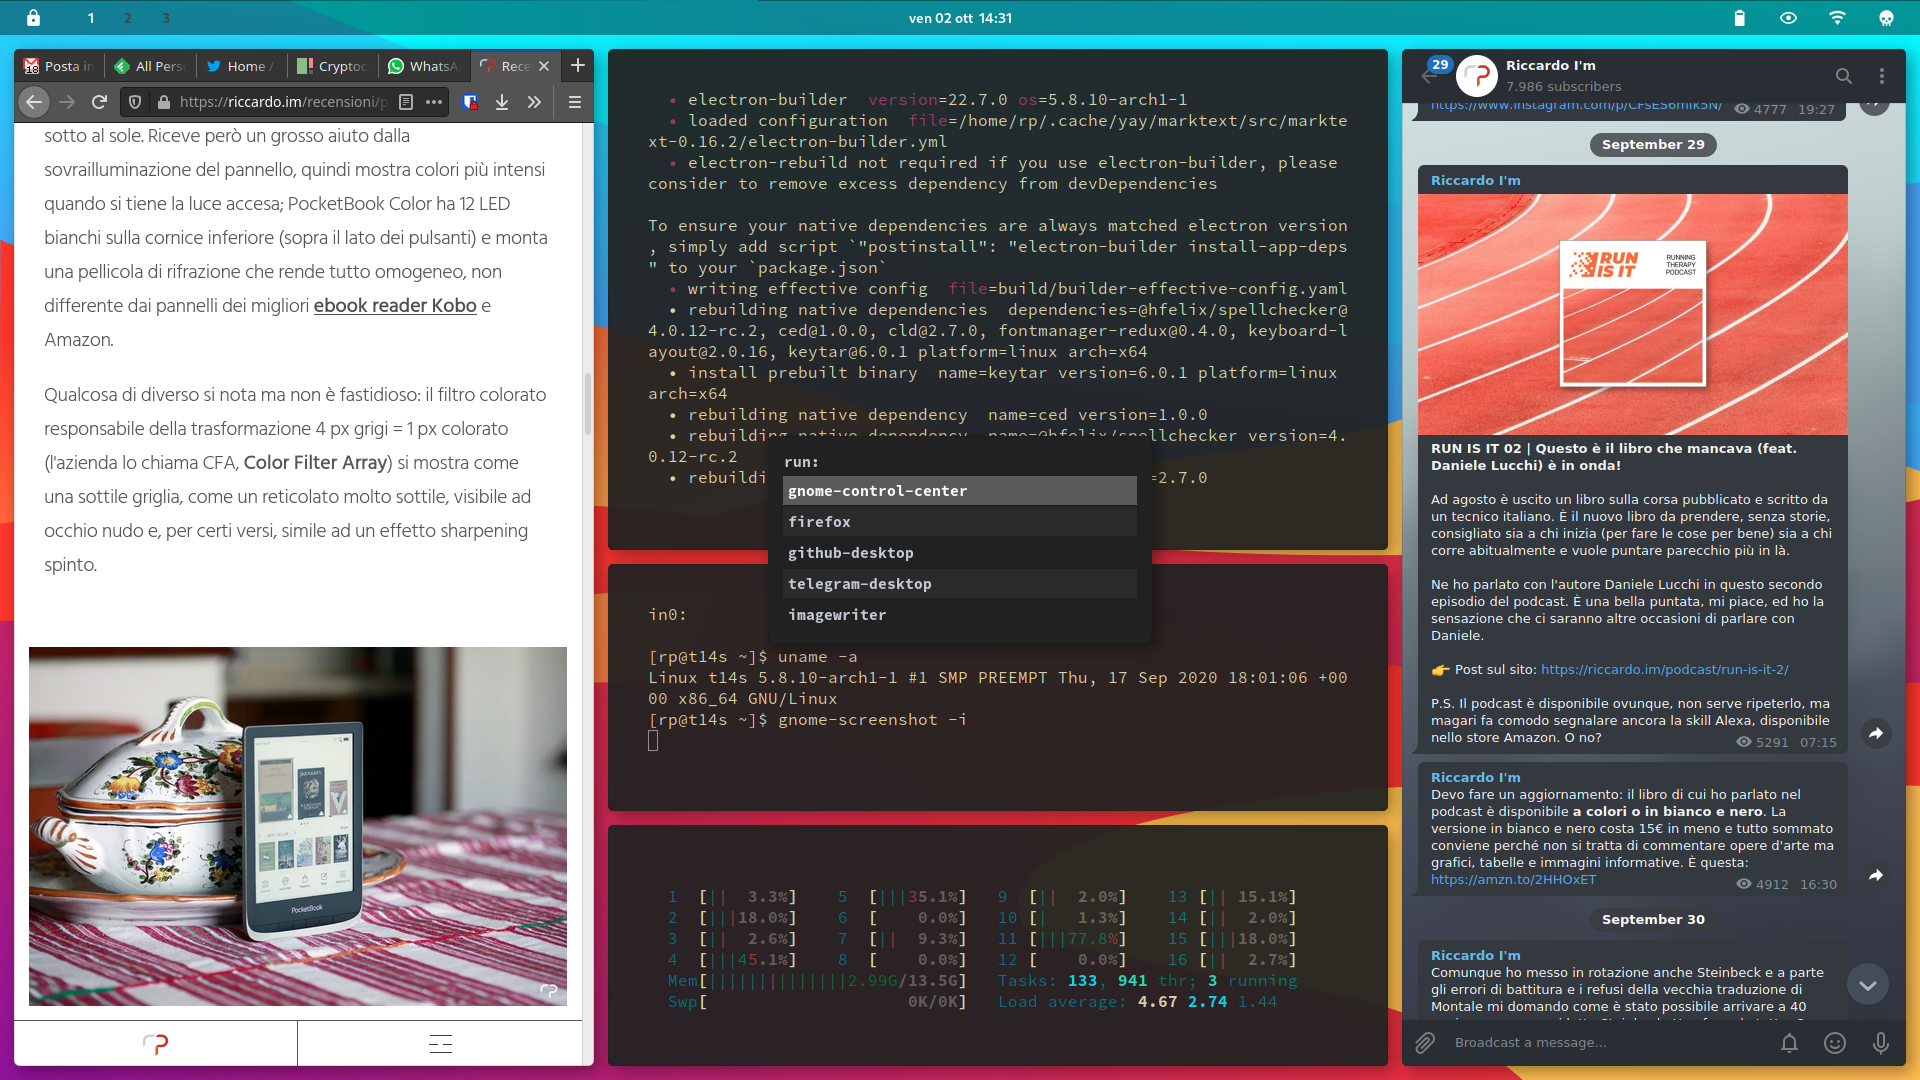Open the amzn.to/2HHOxET link
The image size is (1920, 1080).
tap(1513, 879)
